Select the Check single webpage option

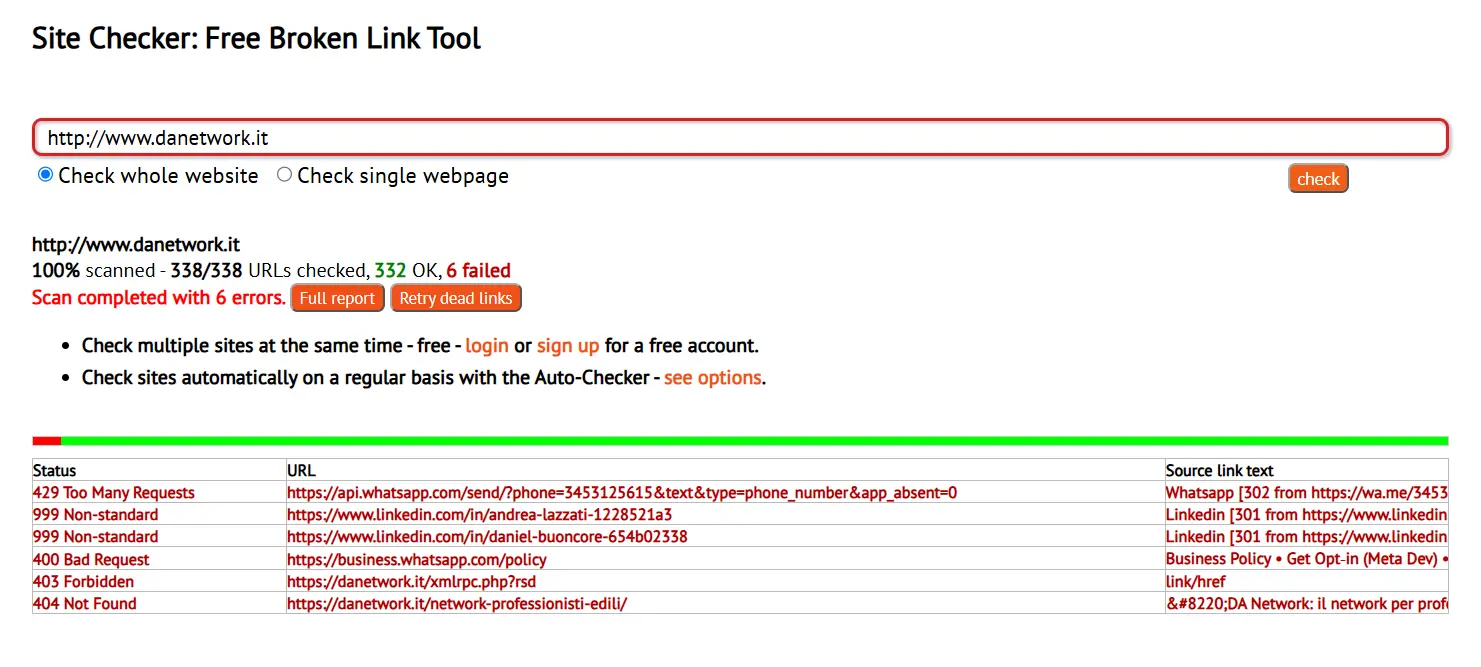[284, 175]
